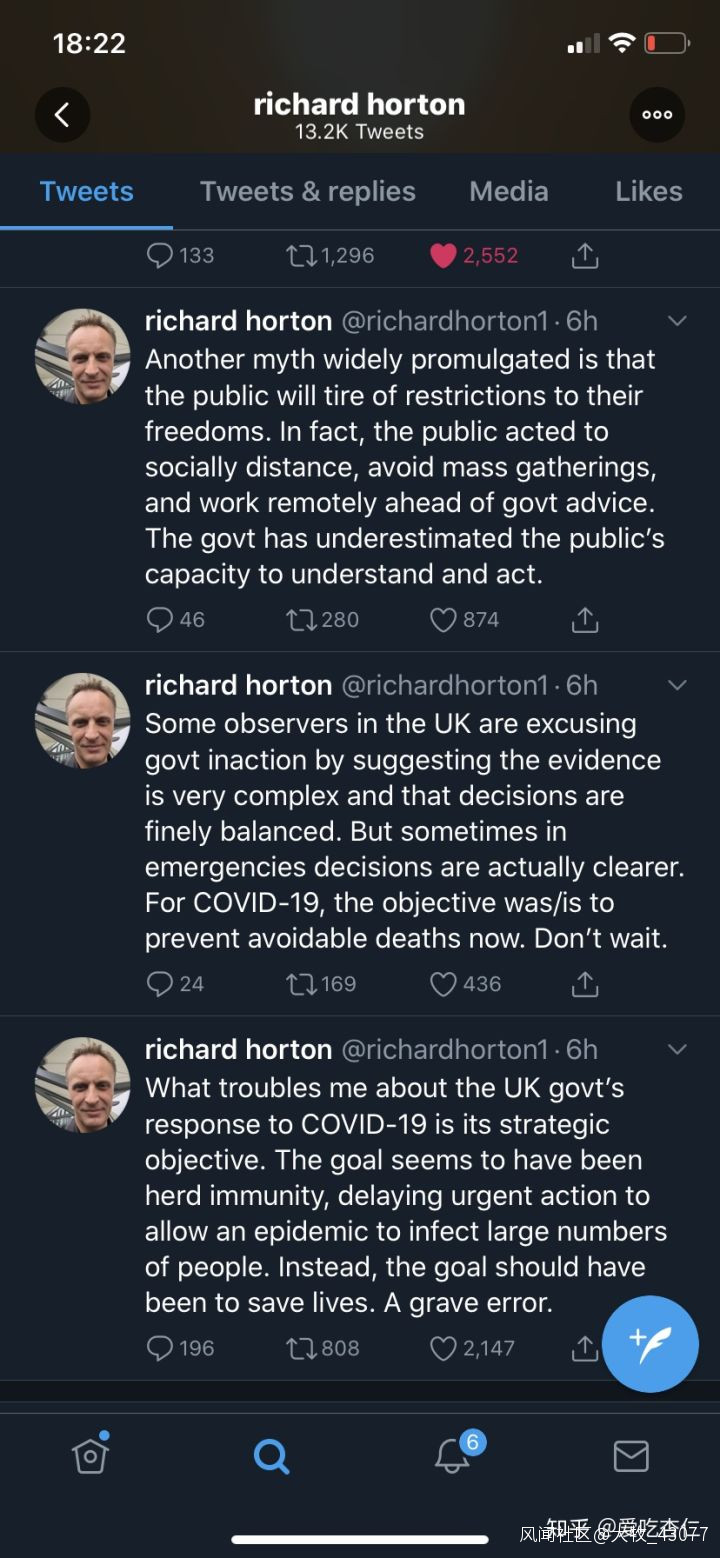Image resolution: width=720 pixels, height=1558 pixels.
Task: Open the three-dot more options menu
Action: tap(657, 115)
